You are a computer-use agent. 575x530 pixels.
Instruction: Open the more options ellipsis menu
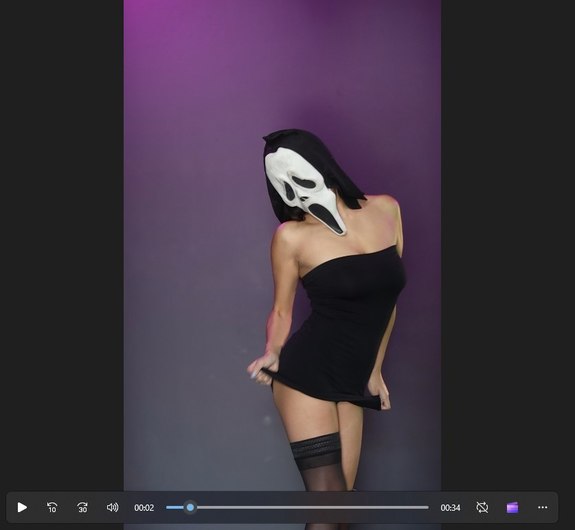(542, 508)
